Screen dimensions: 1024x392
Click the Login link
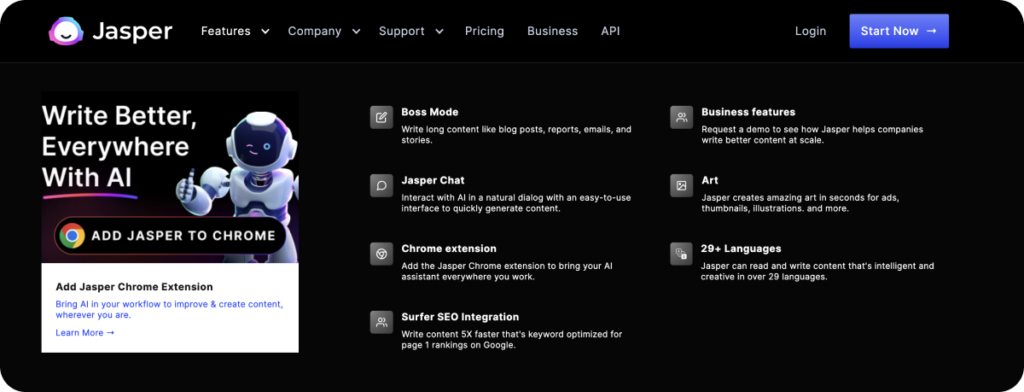tap(810, 31)
